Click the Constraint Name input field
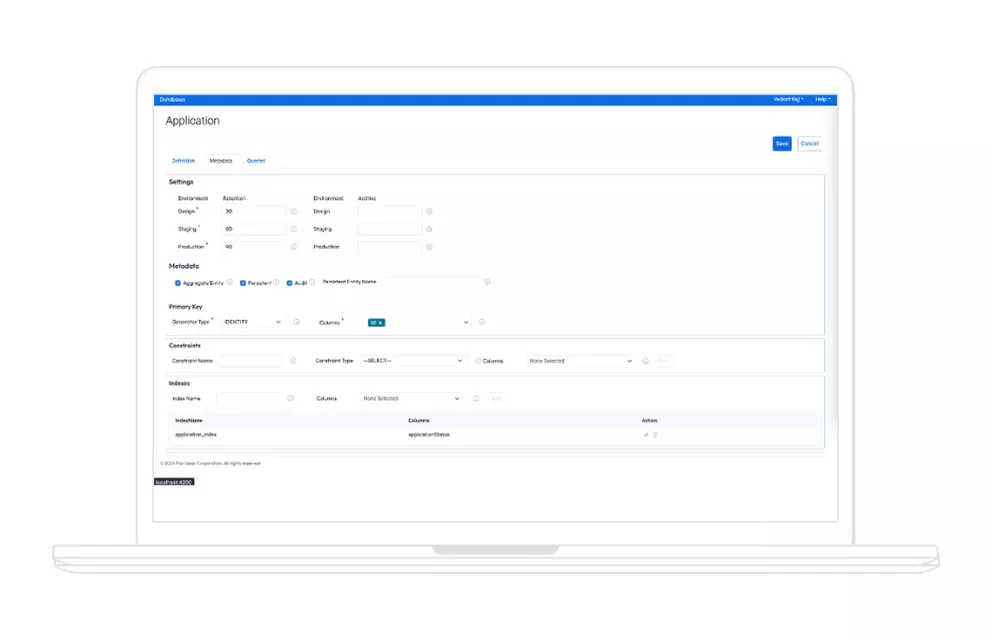Image resolution: width=992 pixels, height=640 pixels. point(252,360)
